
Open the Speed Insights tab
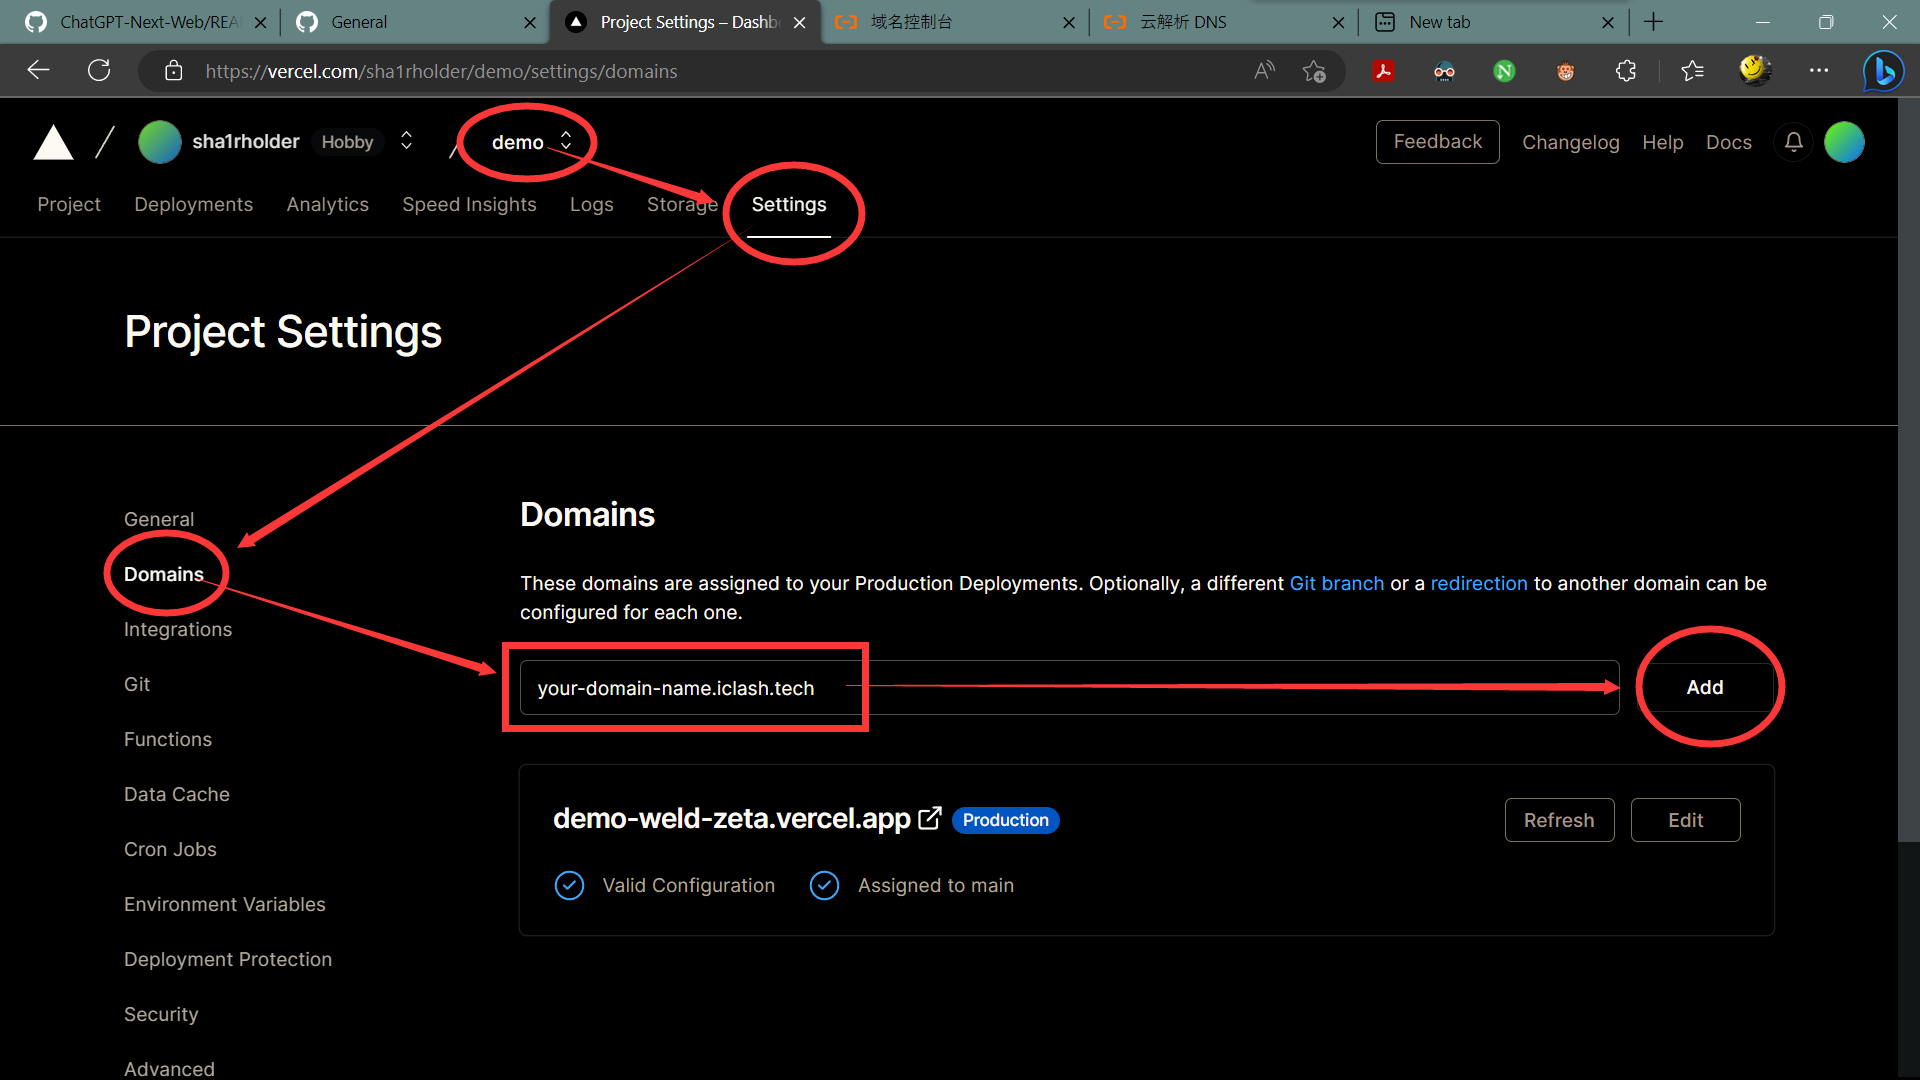click(469, 204)
